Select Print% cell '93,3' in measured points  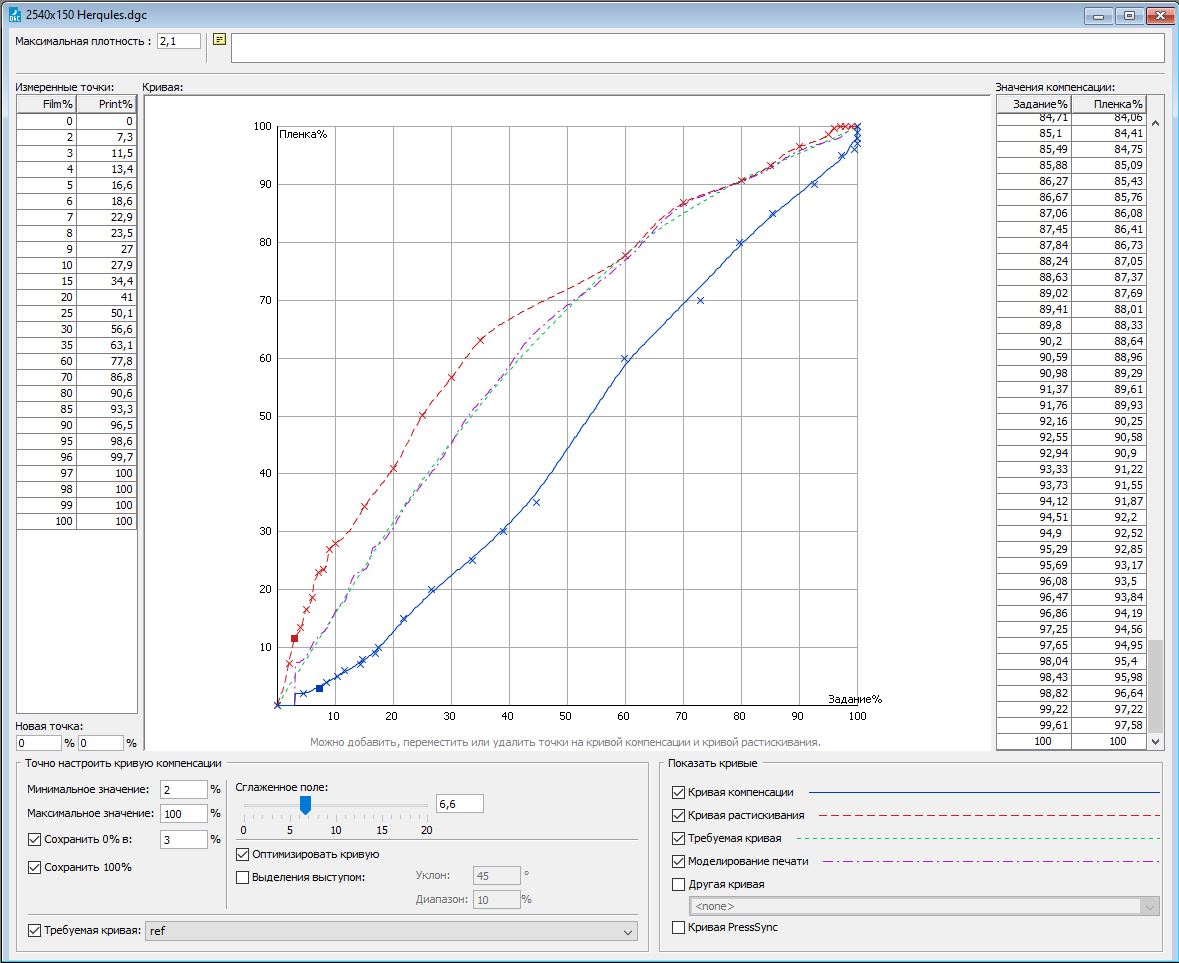107,409
